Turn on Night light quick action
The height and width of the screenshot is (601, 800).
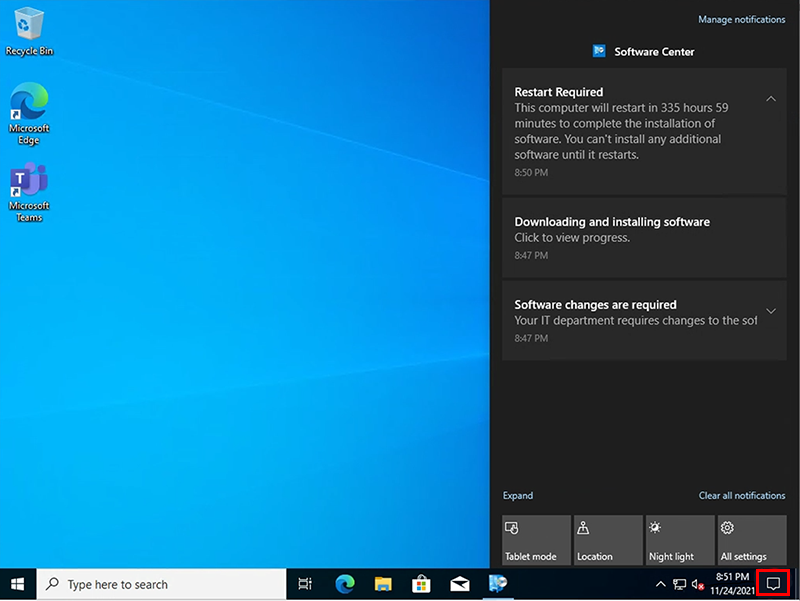(679, 541)
